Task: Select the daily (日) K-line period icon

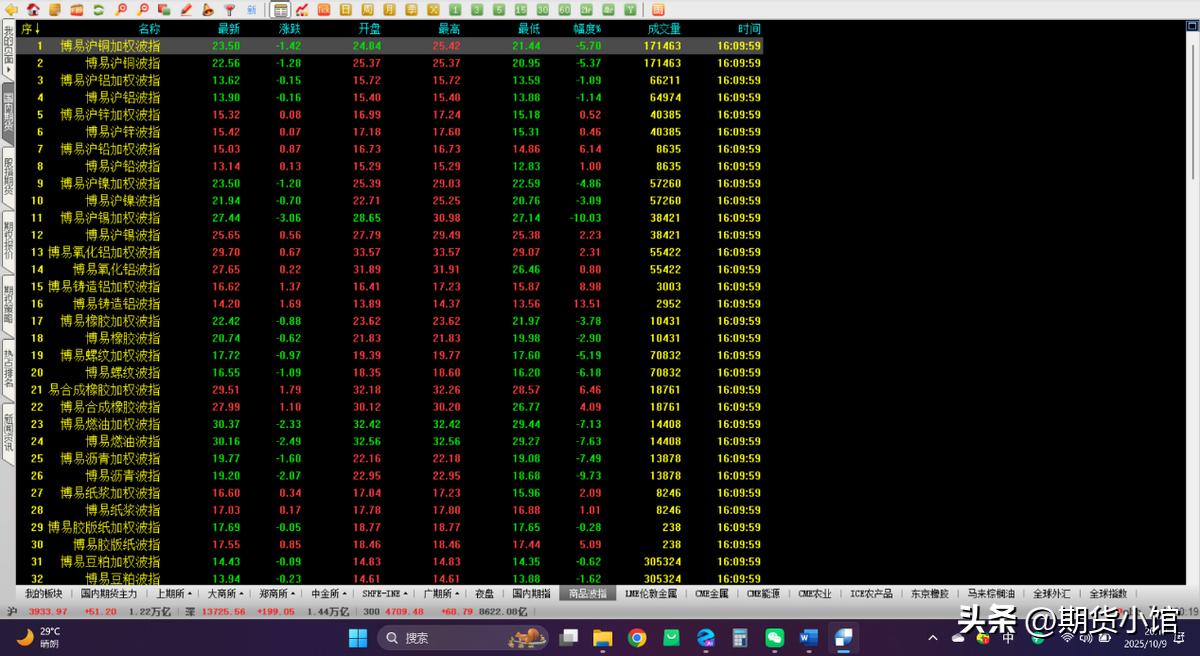Action: pyautogui.click(x=345, y=9)
